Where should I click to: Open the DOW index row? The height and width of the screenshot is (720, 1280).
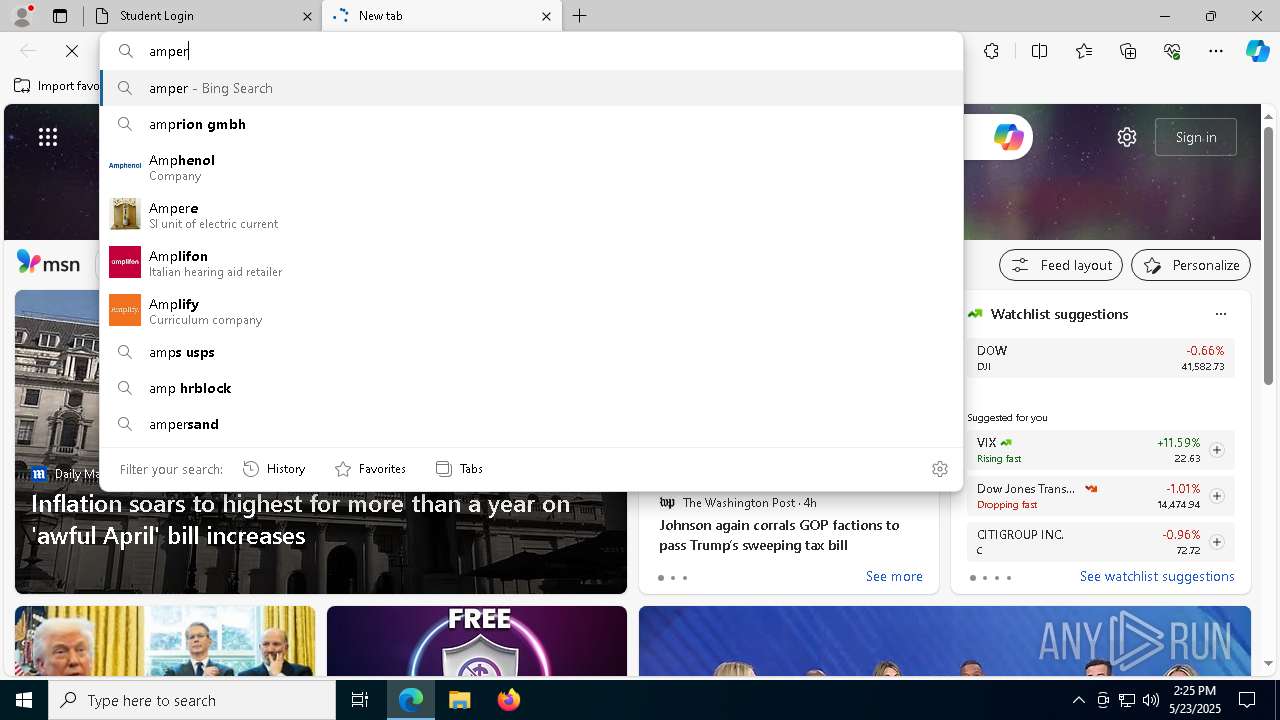(1100, 358)
